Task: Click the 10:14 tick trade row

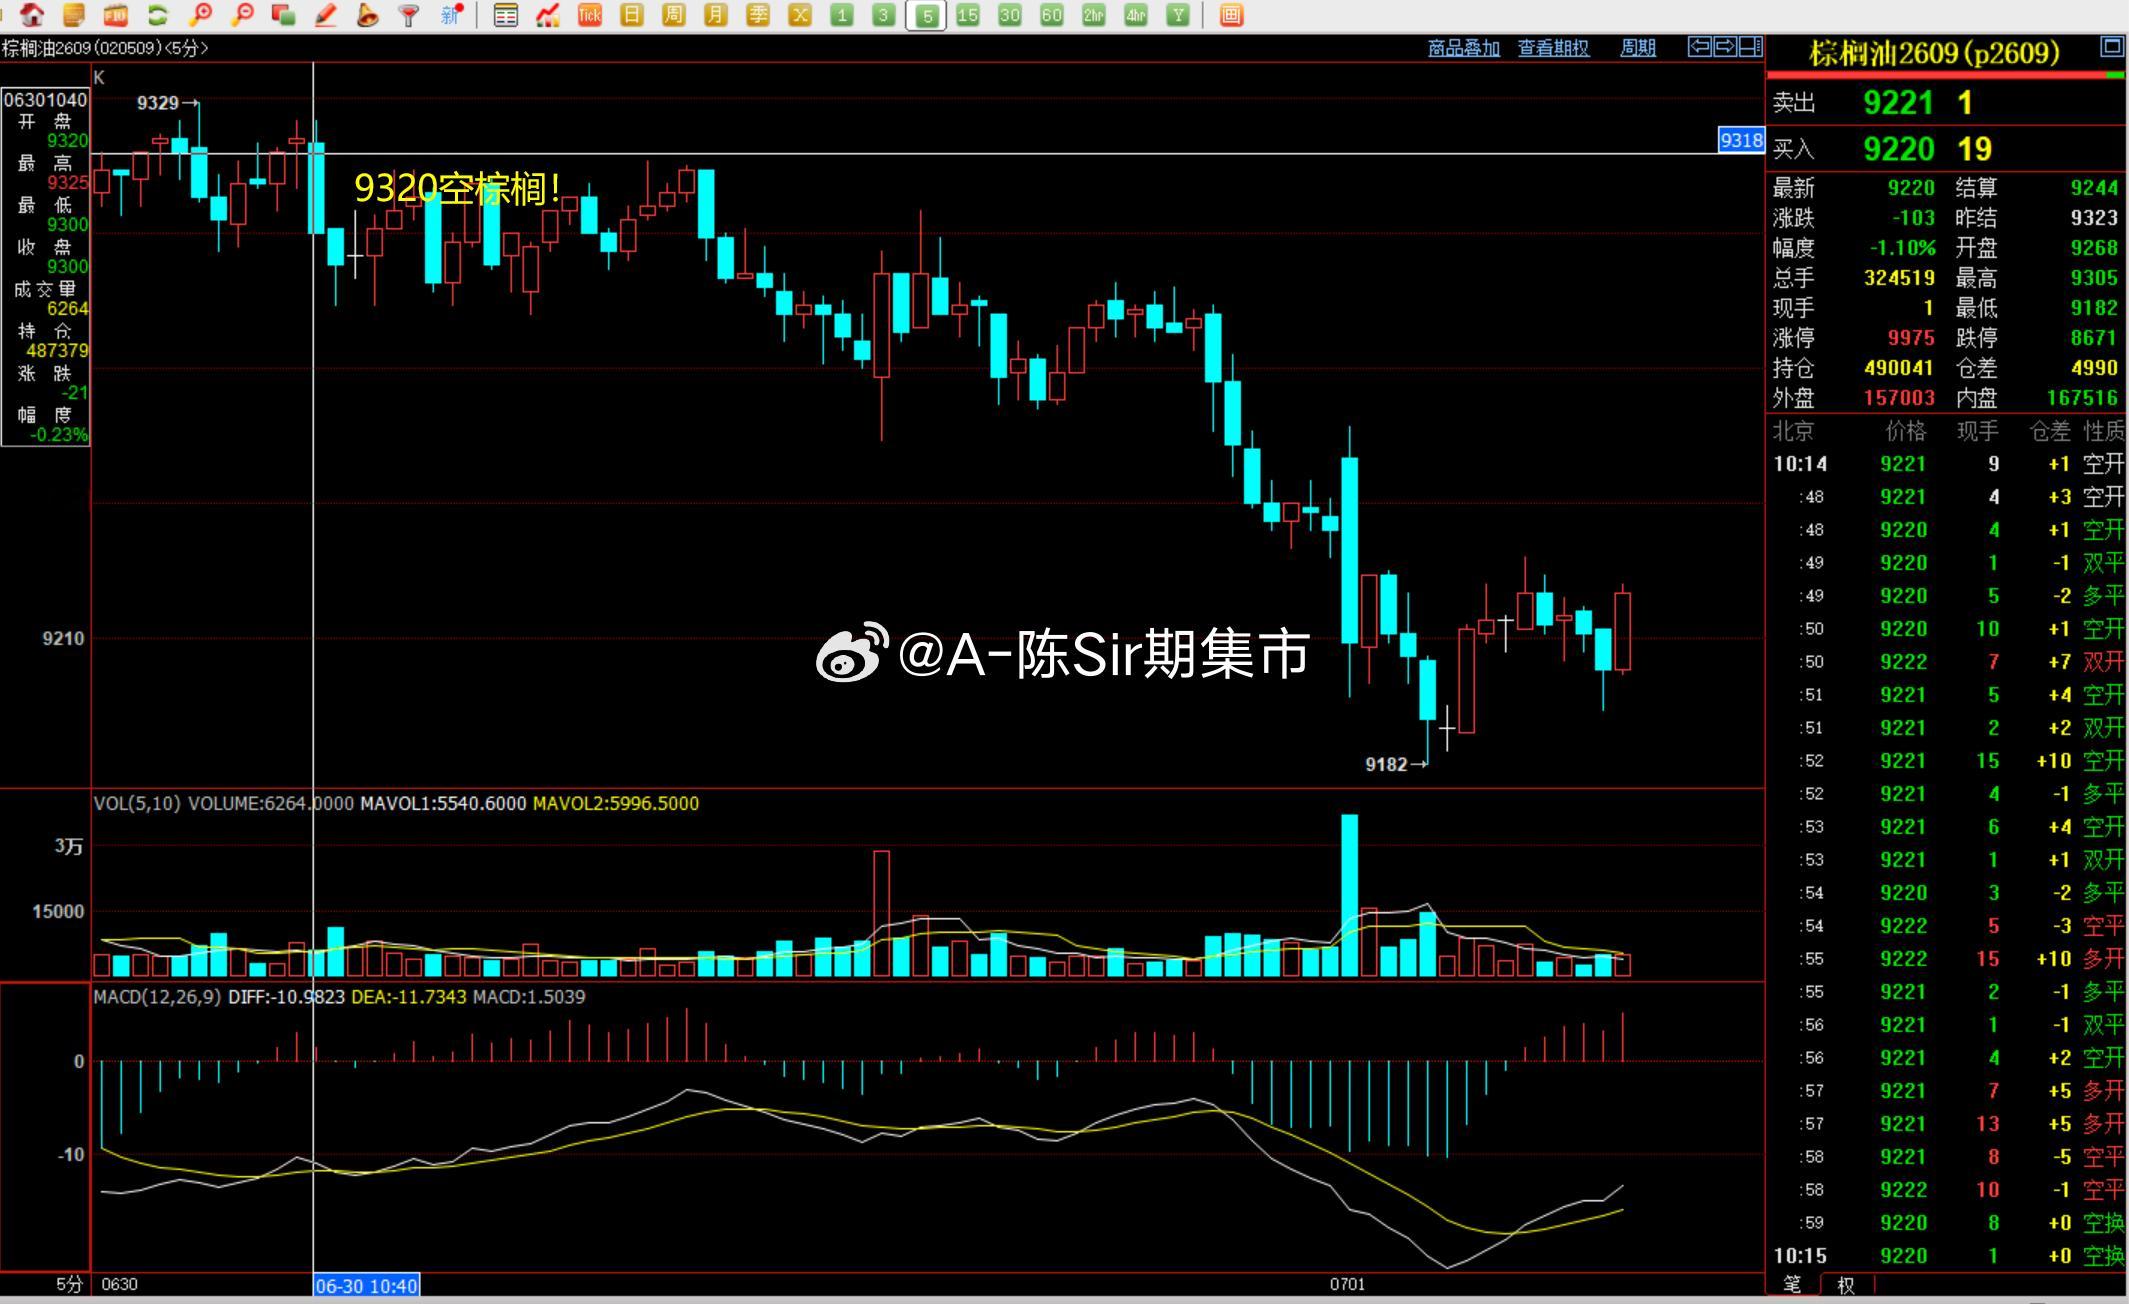Action: [1947, 464]
